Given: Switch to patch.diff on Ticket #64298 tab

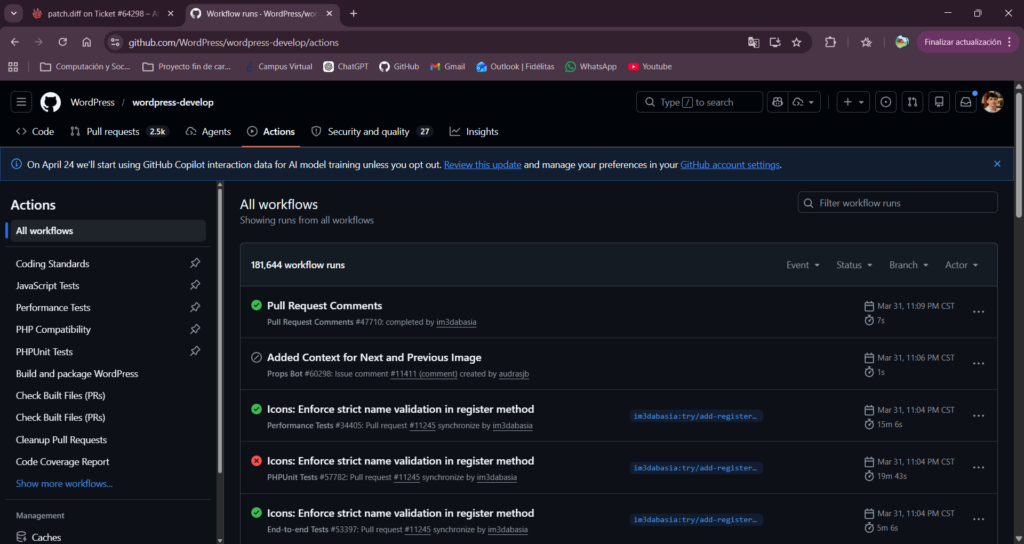Looking at the screenshot, I should coord(104,14).
